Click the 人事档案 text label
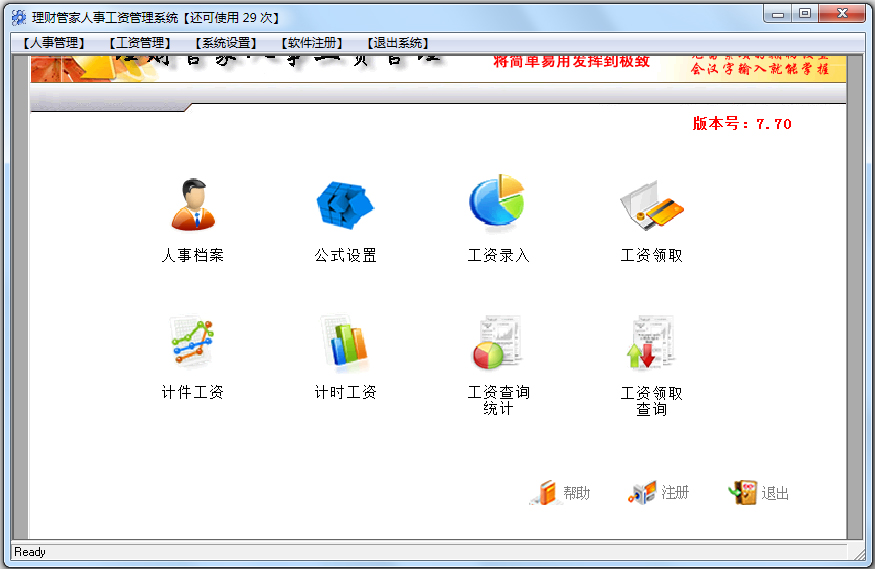Screen dimensions: 875x569 (x=193, y=255)
